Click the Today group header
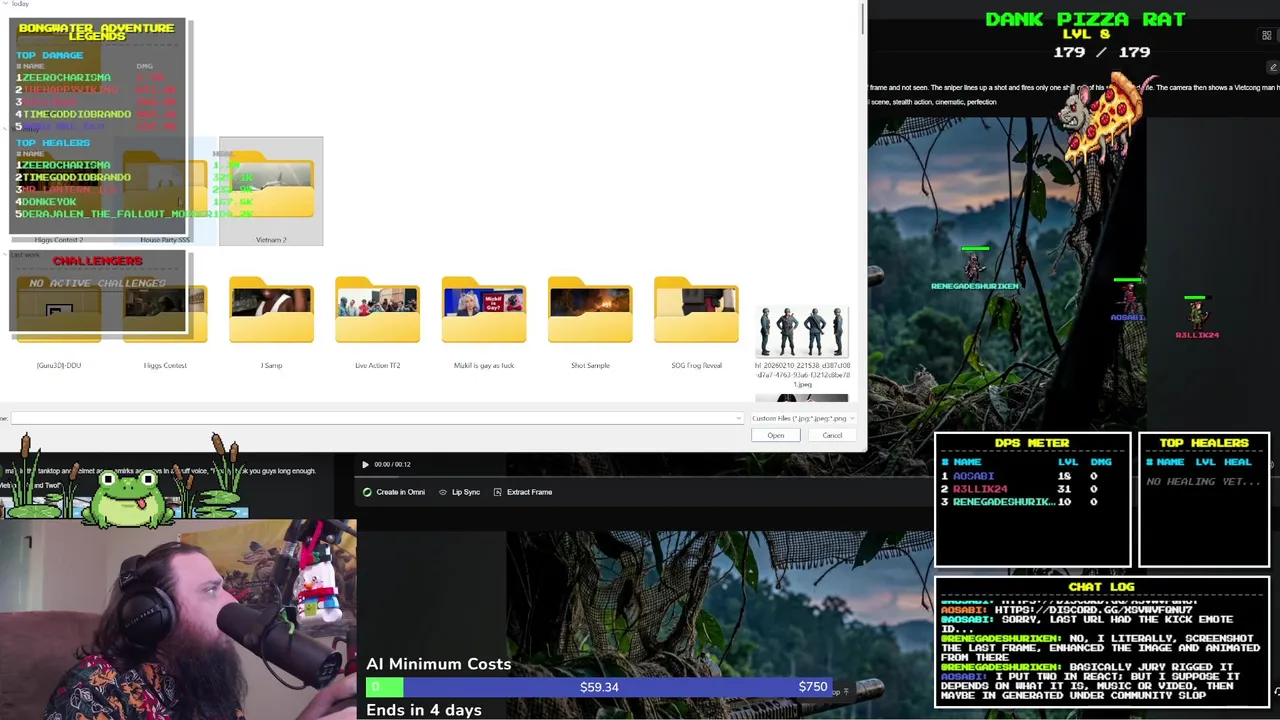 [20, 4]
